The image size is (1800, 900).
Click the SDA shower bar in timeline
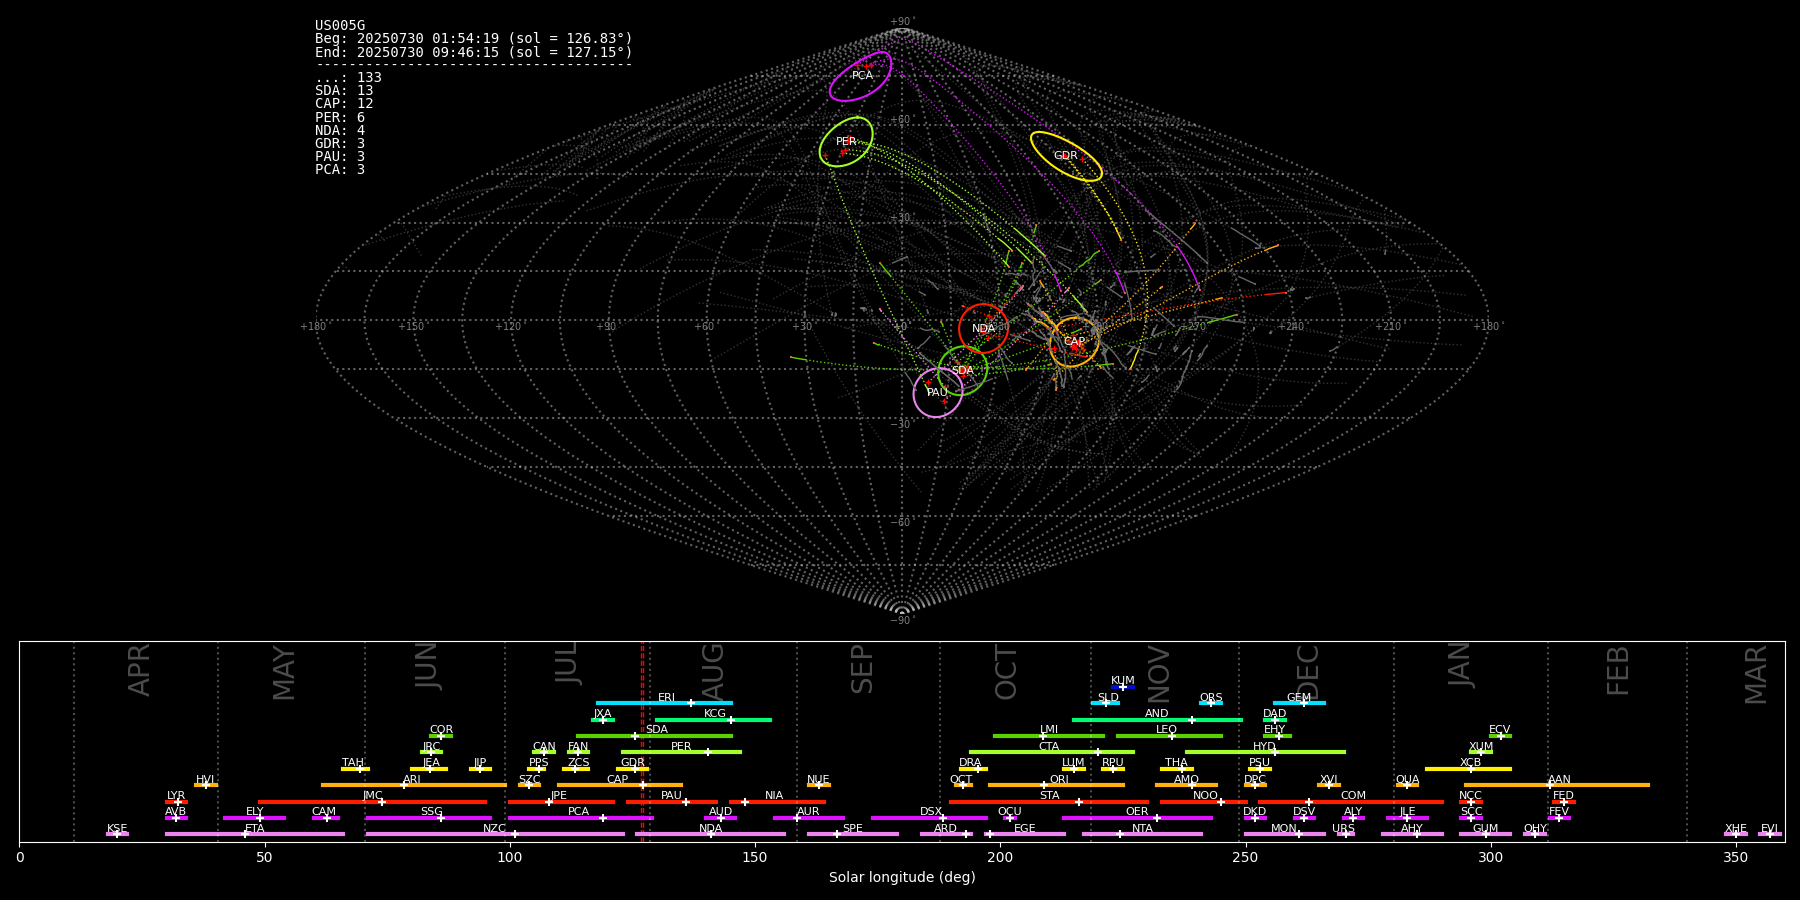pos(654,735)
